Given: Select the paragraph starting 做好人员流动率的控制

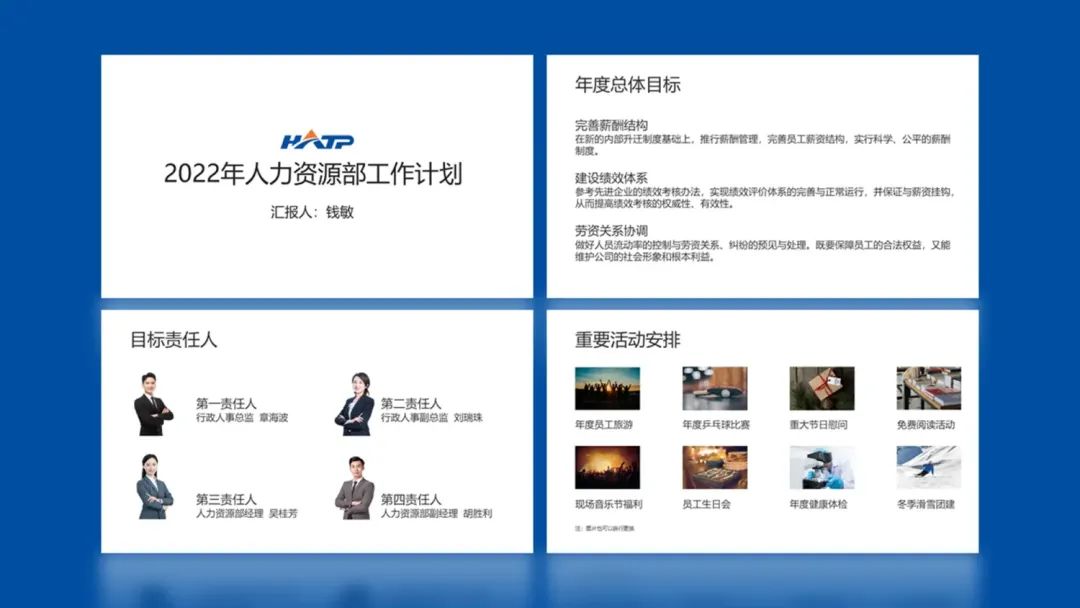Looking at the screenshot, I should click(762, 251).
